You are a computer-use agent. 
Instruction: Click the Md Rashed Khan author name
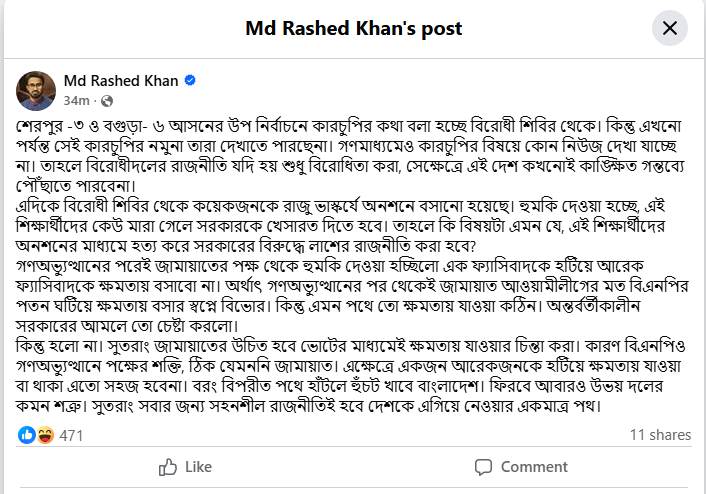[x=120, y=80]
